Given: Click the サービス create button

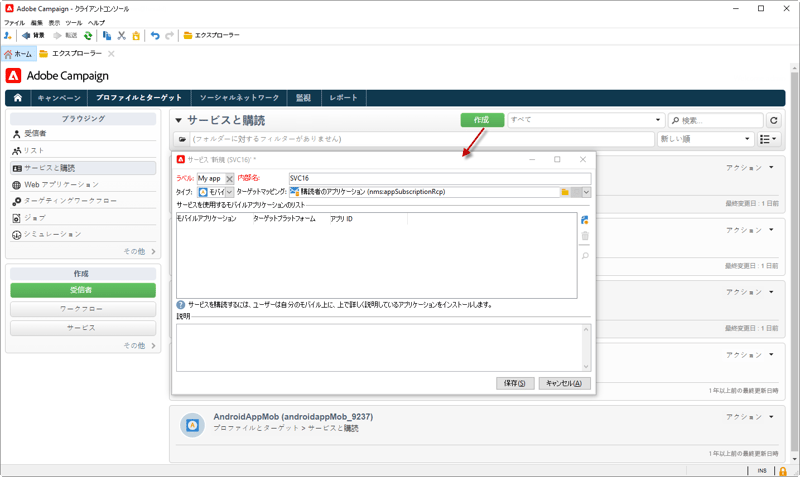Looking at the screenshot, I should pyautogui.click(x=83, y=328).
